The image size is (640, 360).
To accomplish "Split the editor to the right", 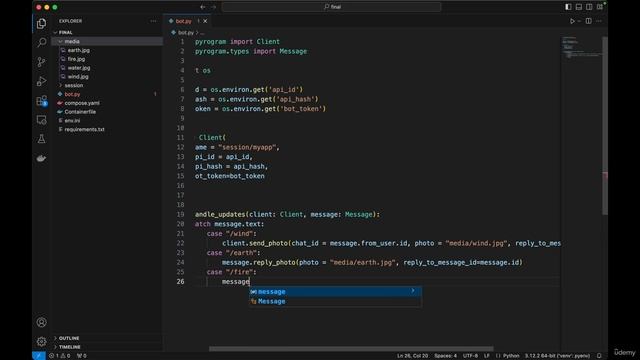I will [x=589, y=21].
